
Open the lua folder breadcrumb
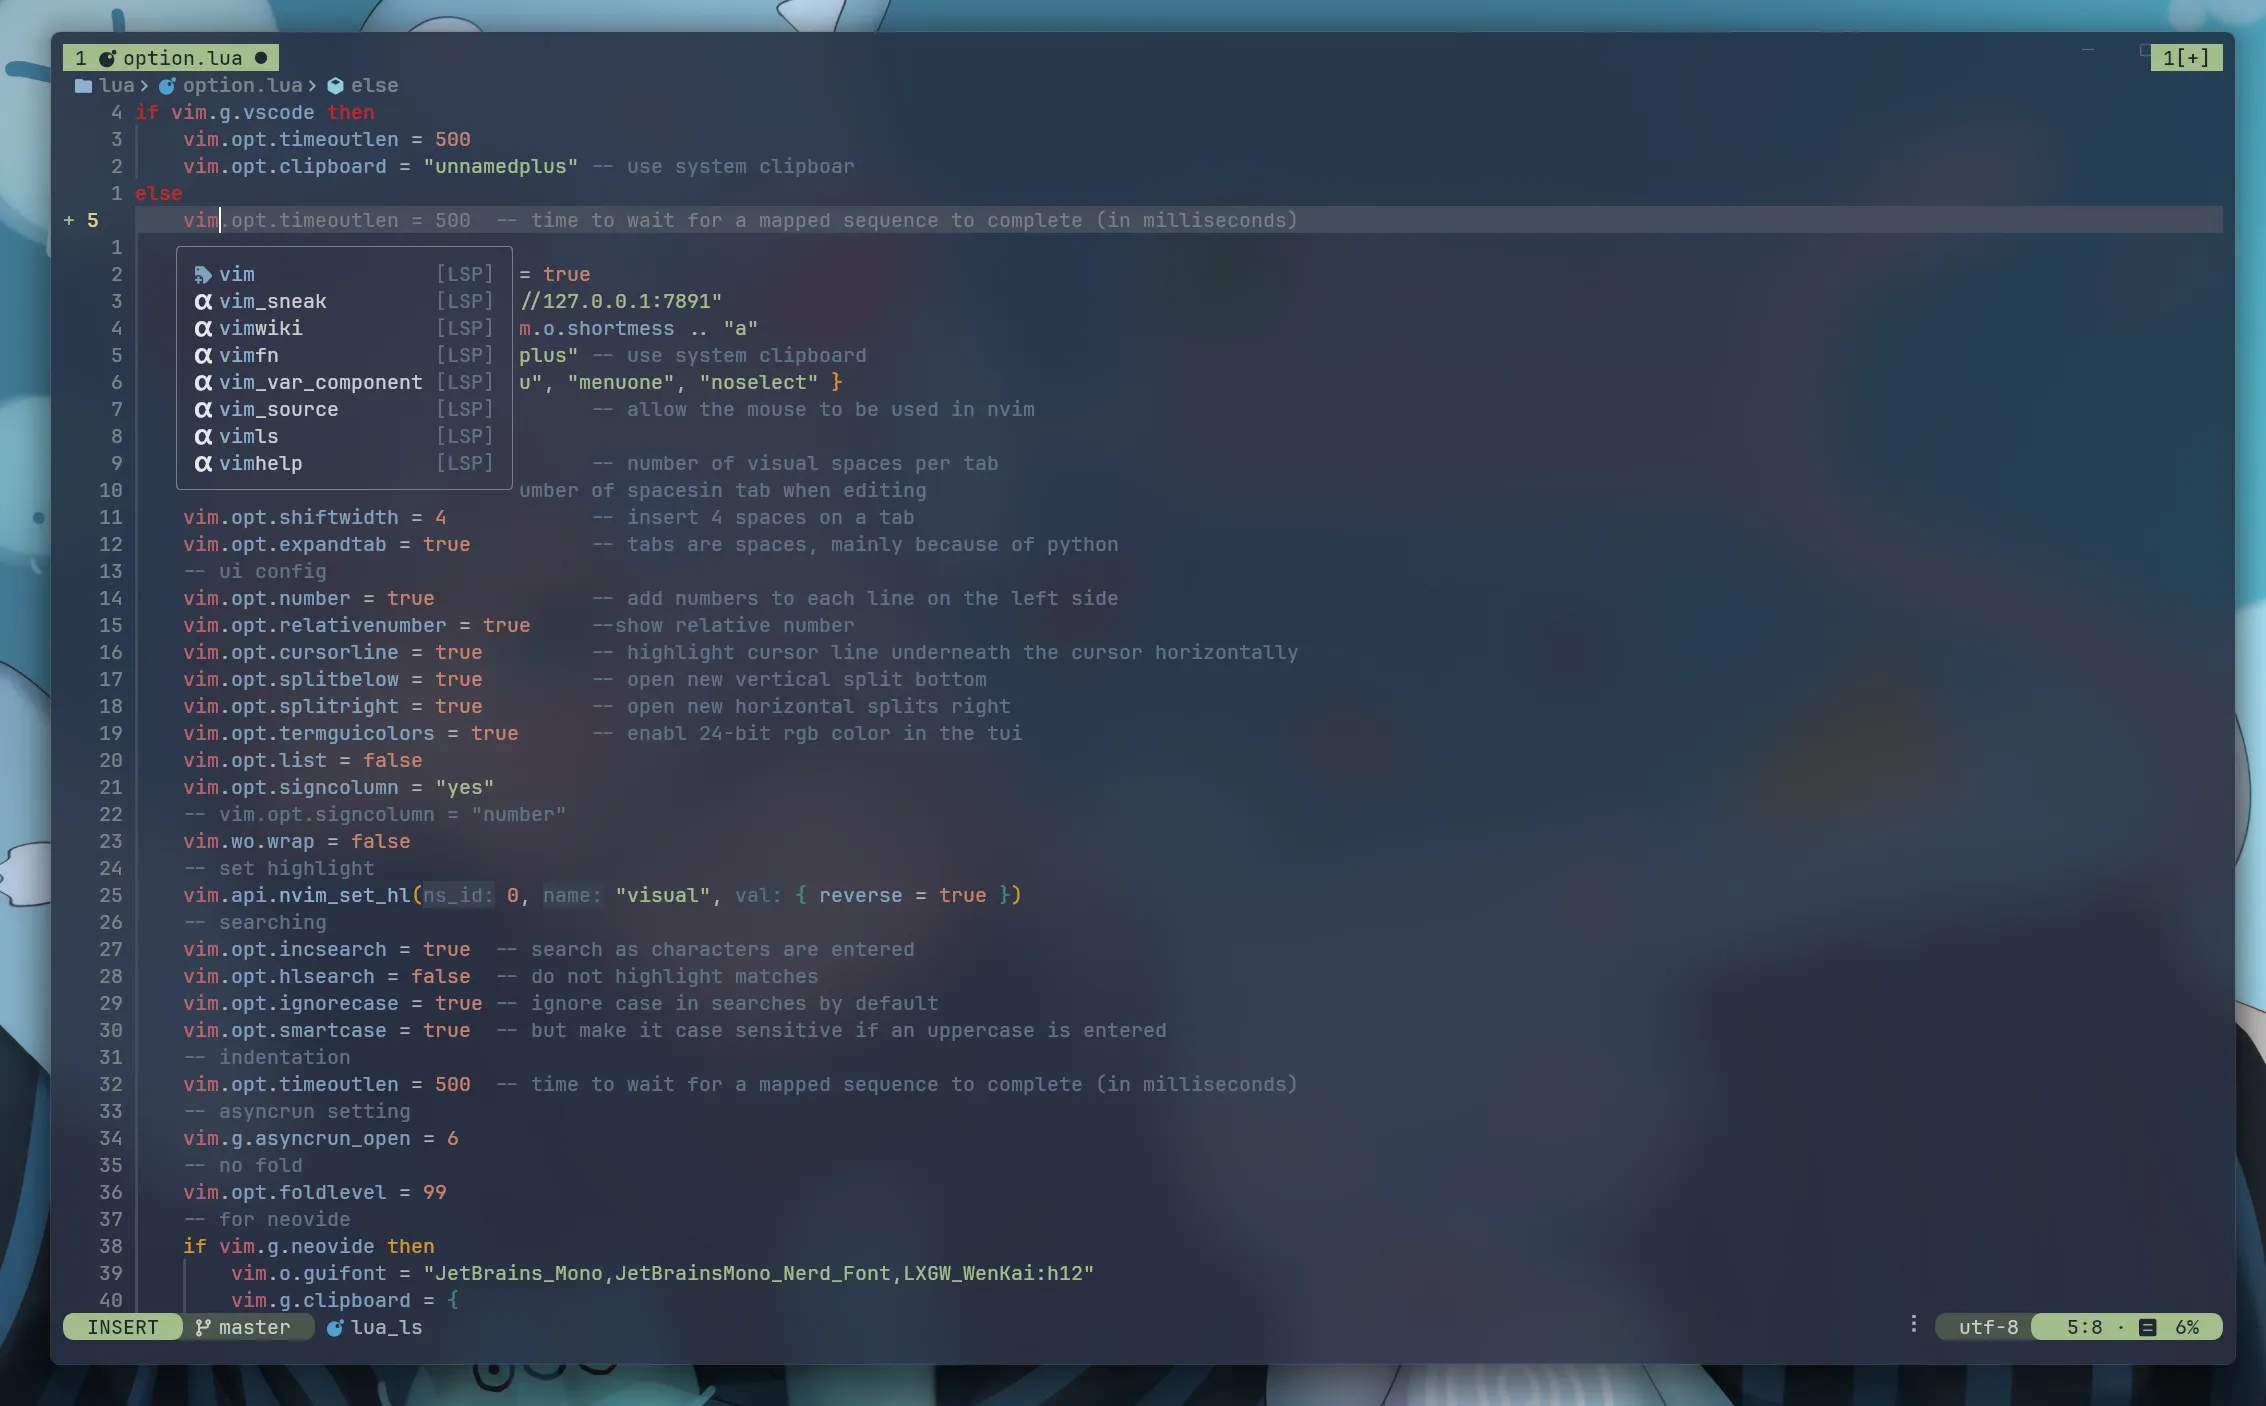click(x=116, y=86)
